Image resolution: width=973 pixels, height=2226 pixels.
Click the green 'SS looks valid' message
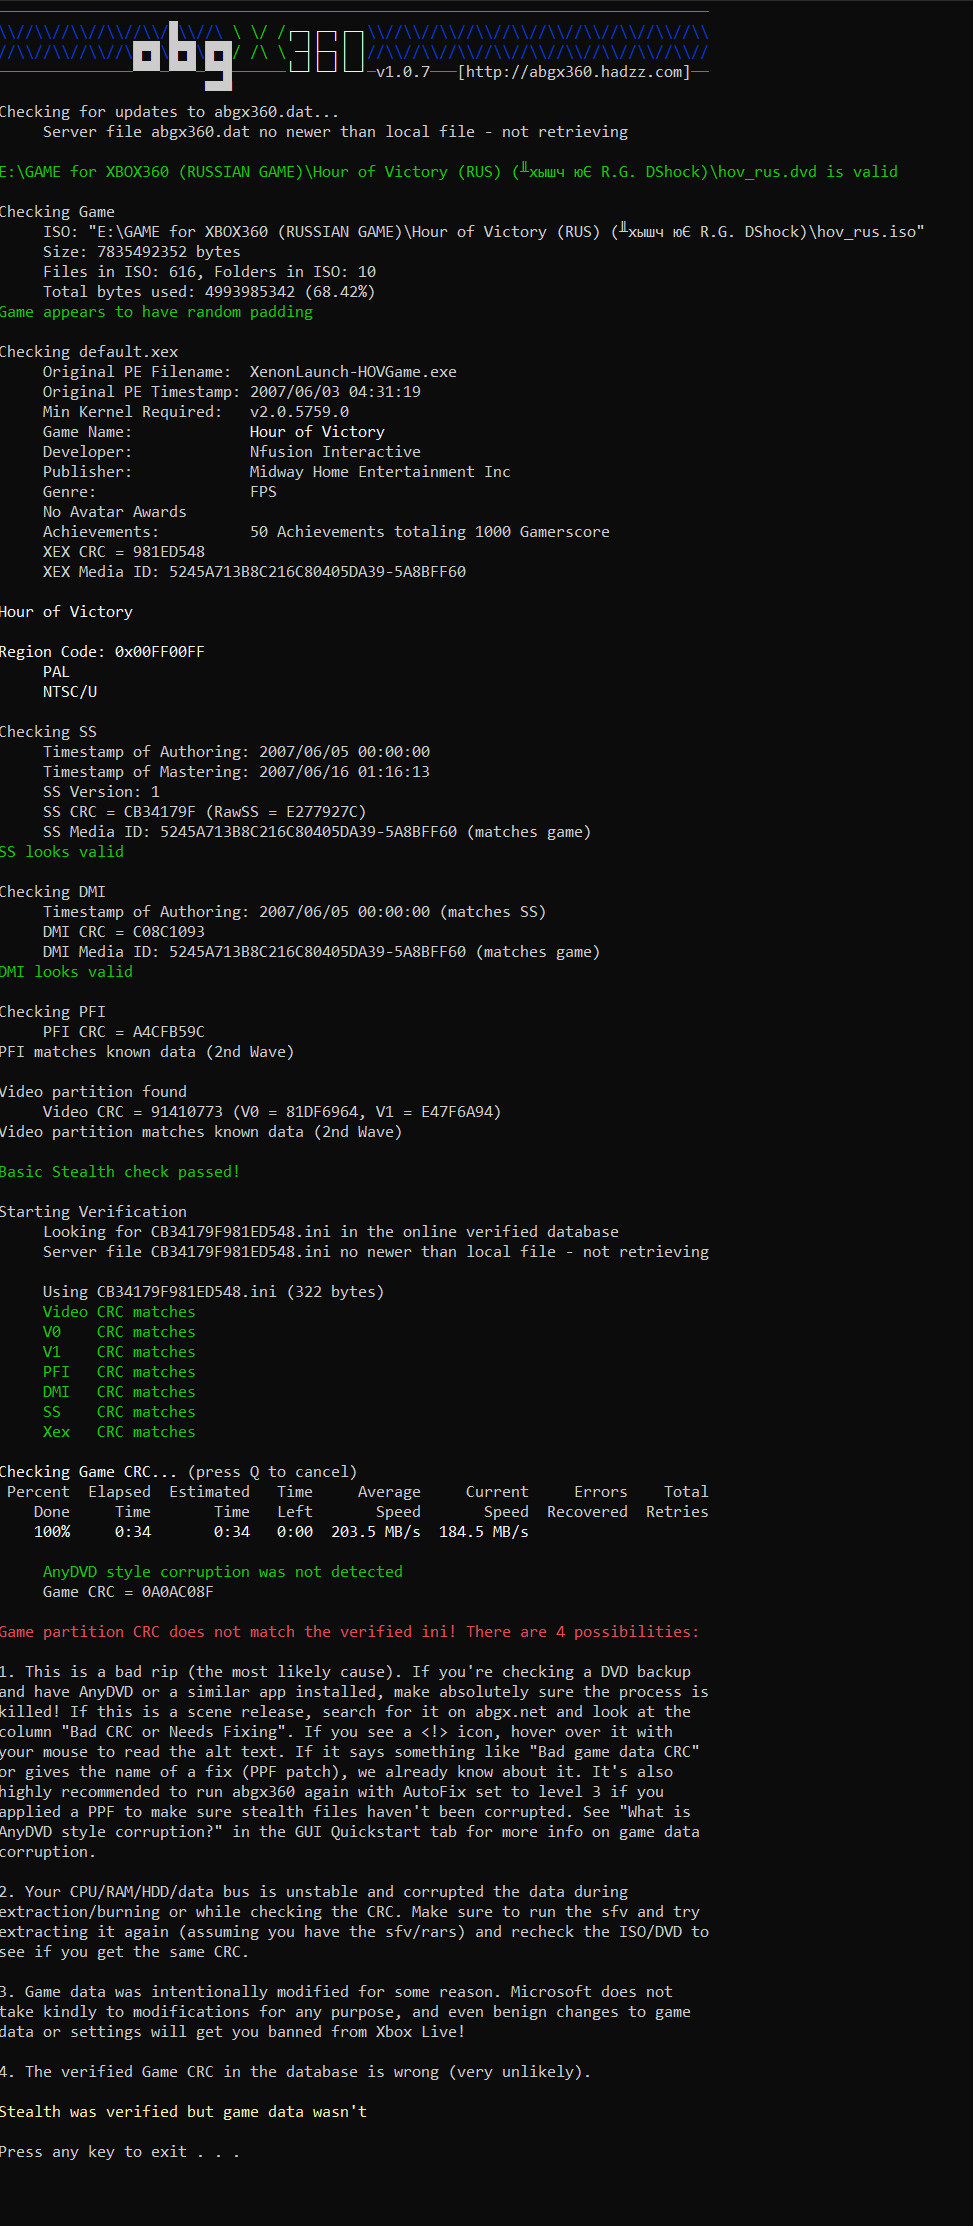[62, 852]
